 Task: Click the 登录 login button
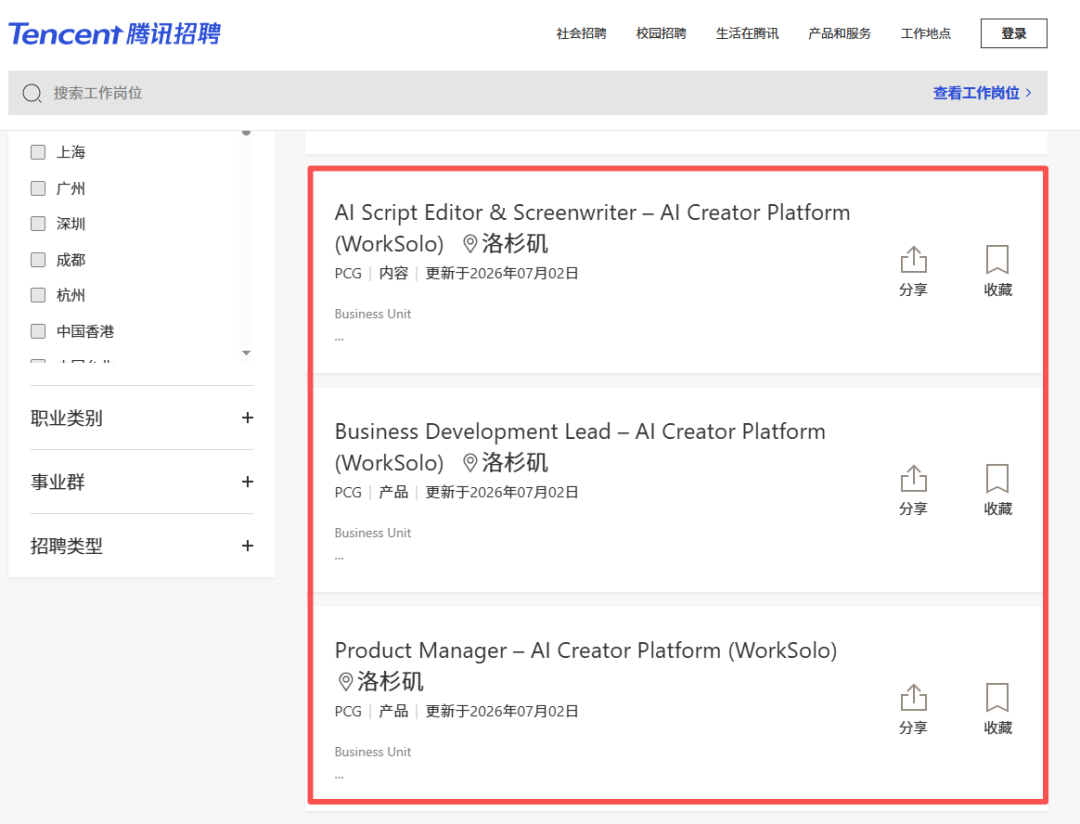1014,33
